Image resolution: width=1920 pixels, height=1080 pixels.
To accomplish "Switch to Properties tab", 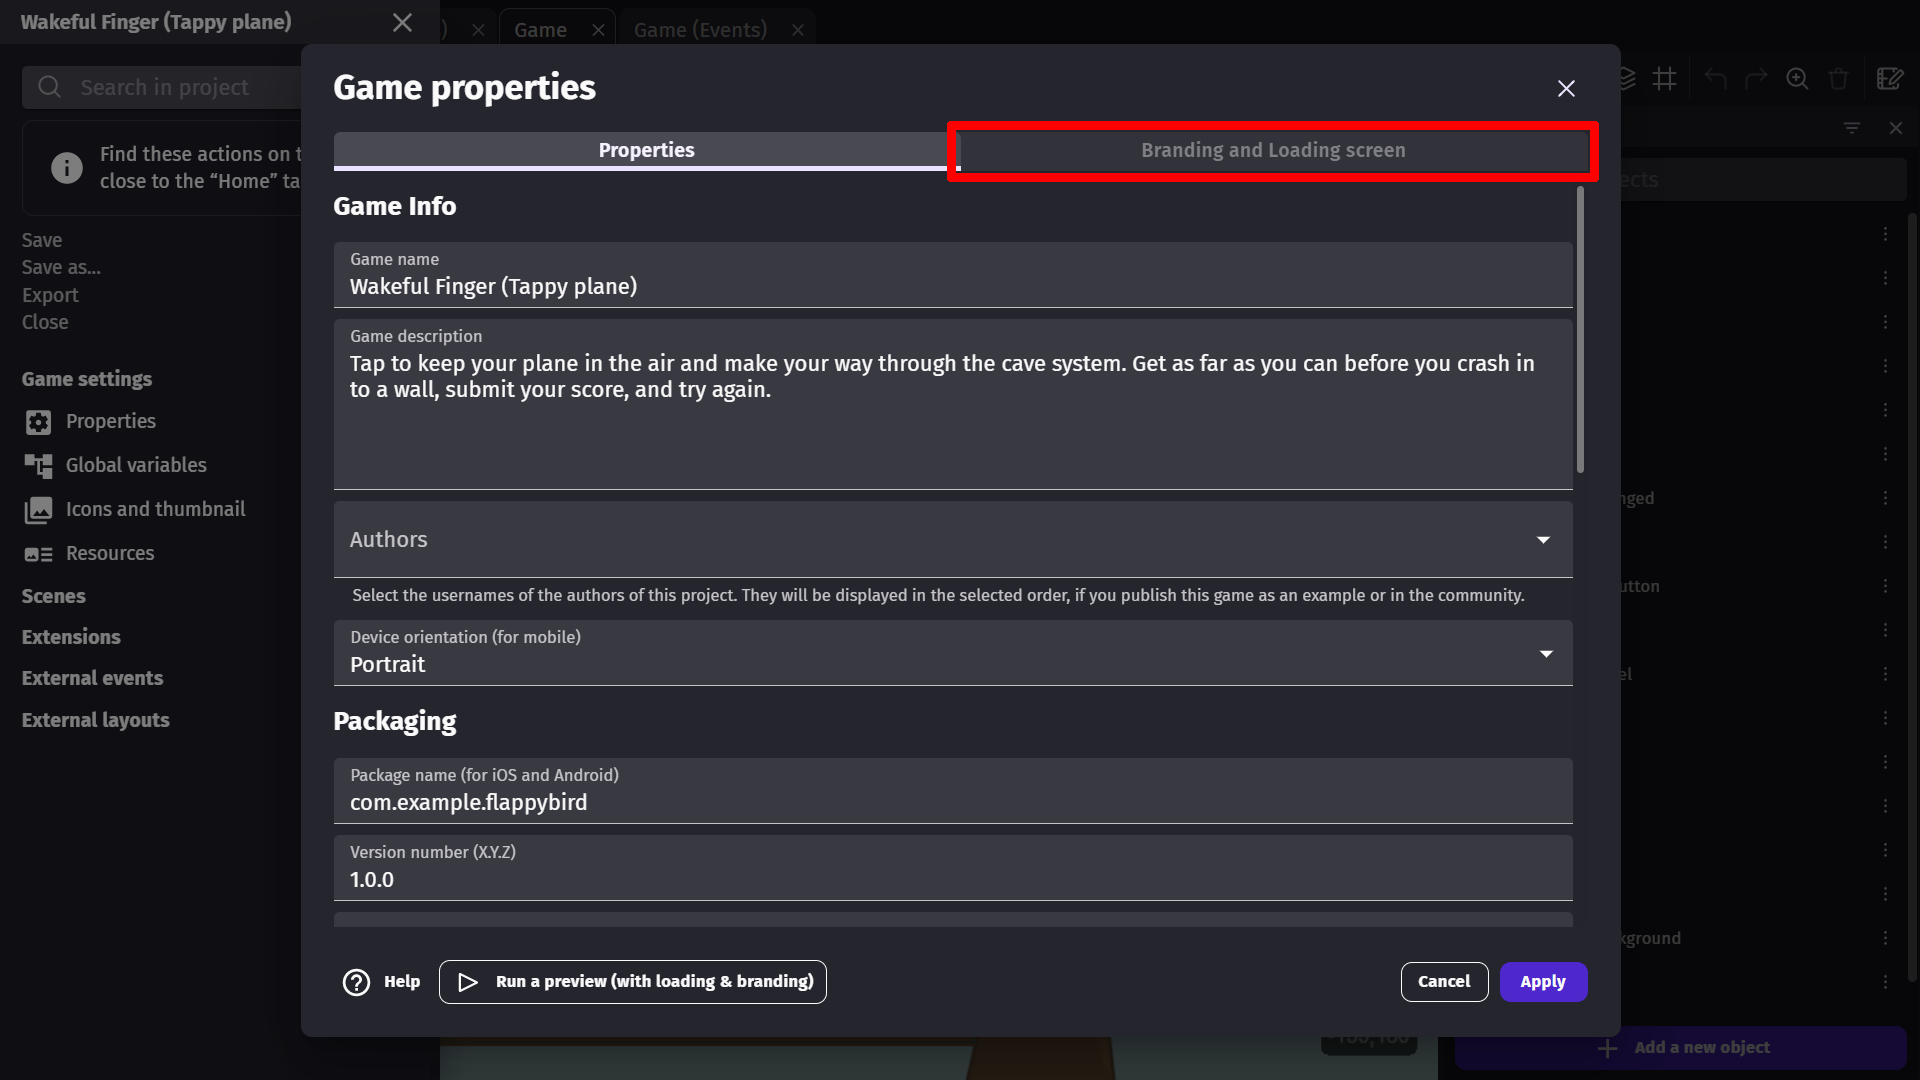I will tap(645, 149).
